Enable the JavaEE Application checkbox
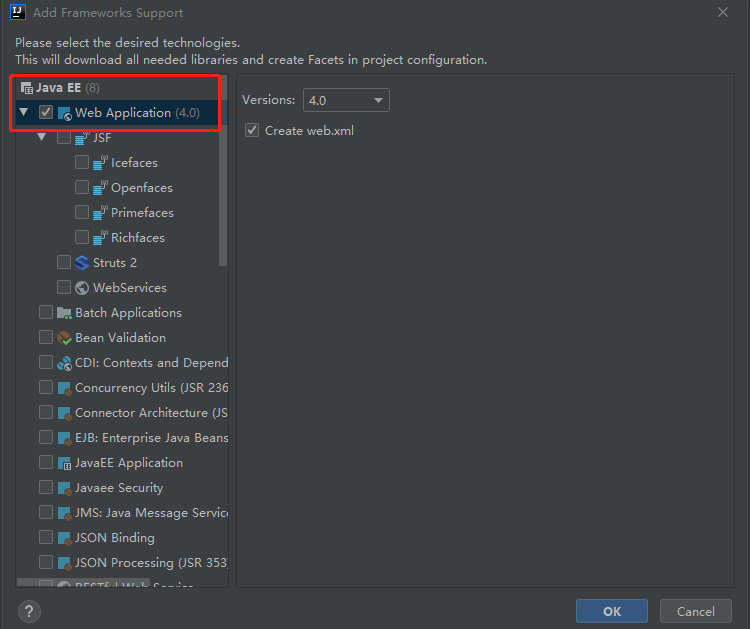The width and height of the screenshot is (750, 629). (46, 462)
